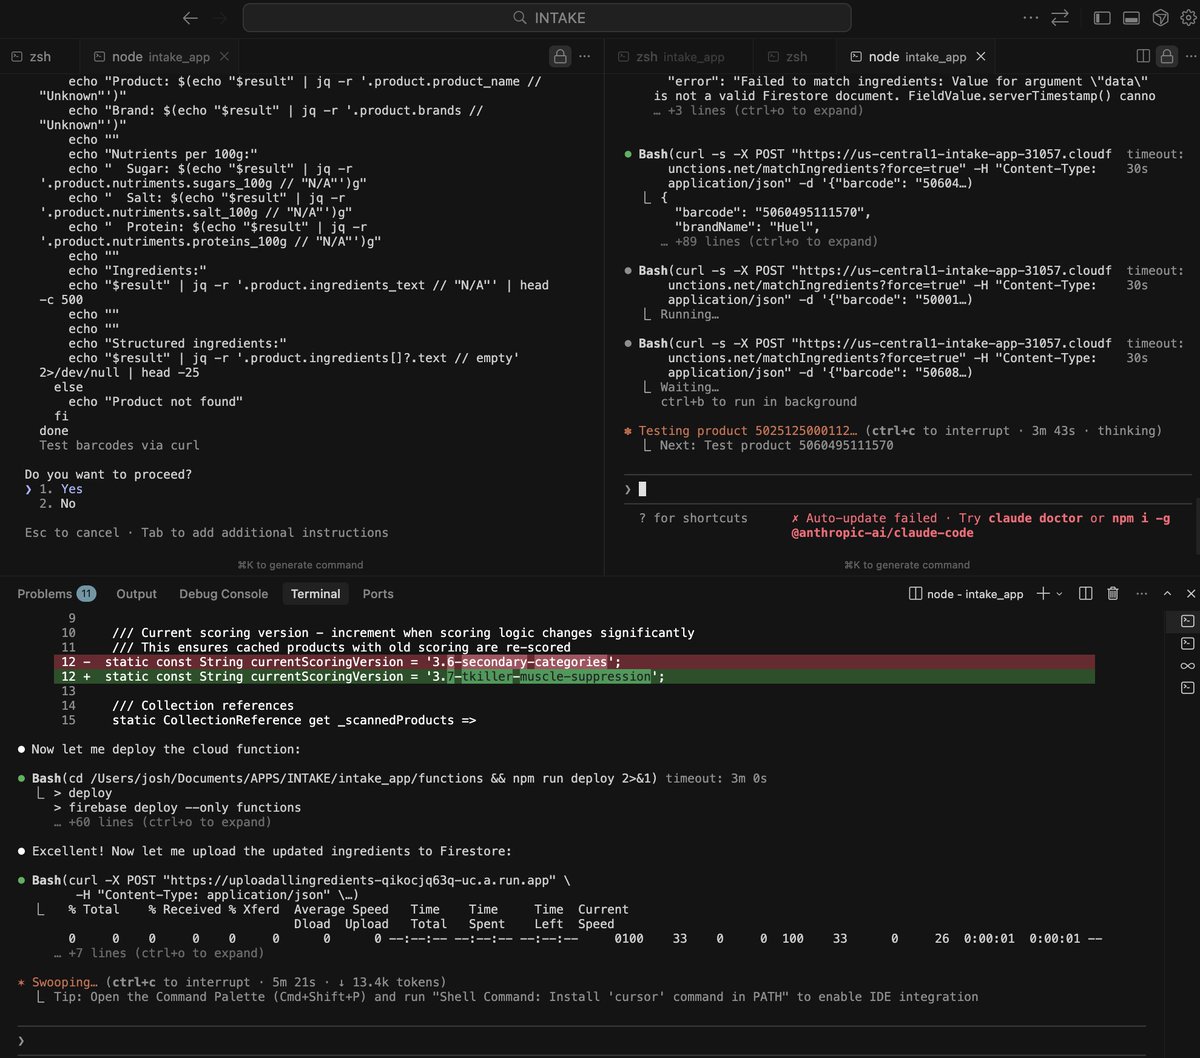Viewport: 1200px width, 1058px height.
Task: Choose option 2. No in left terminal
Action: click(58, 504)
